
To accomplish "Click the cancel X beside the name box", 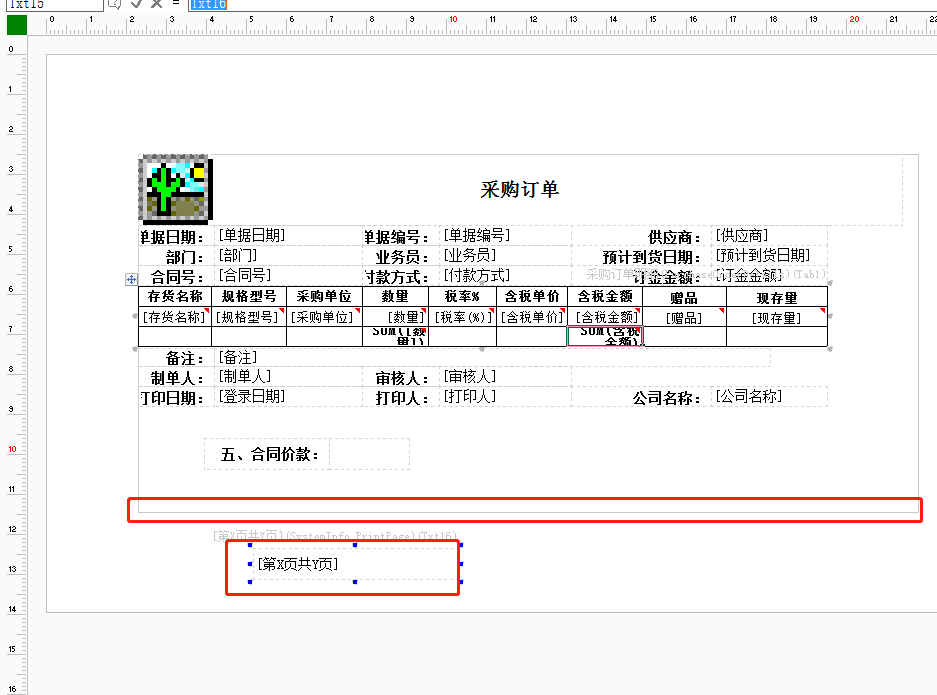I will coord(157,4).
